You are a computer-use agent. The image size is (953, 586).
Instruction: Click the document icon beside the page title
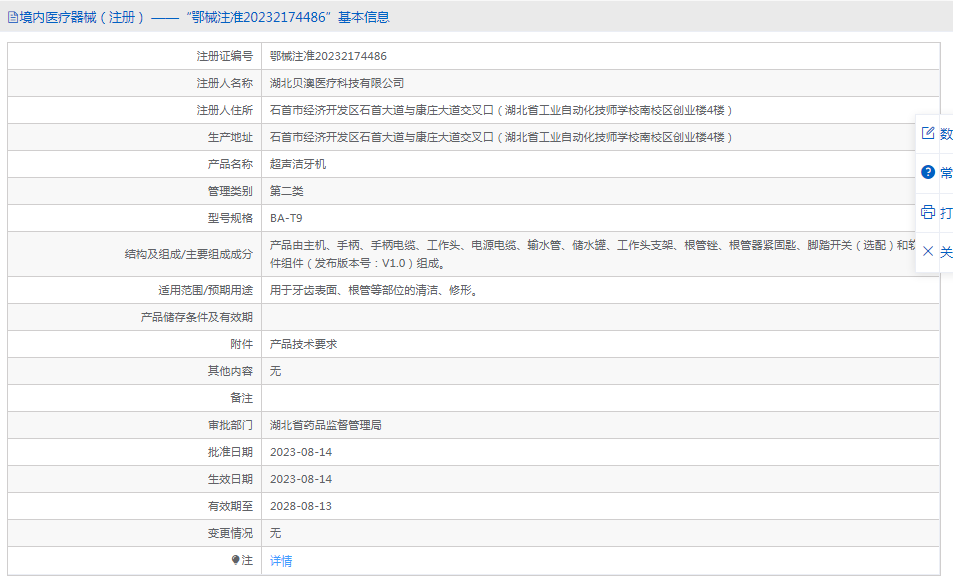pos(13,18)
